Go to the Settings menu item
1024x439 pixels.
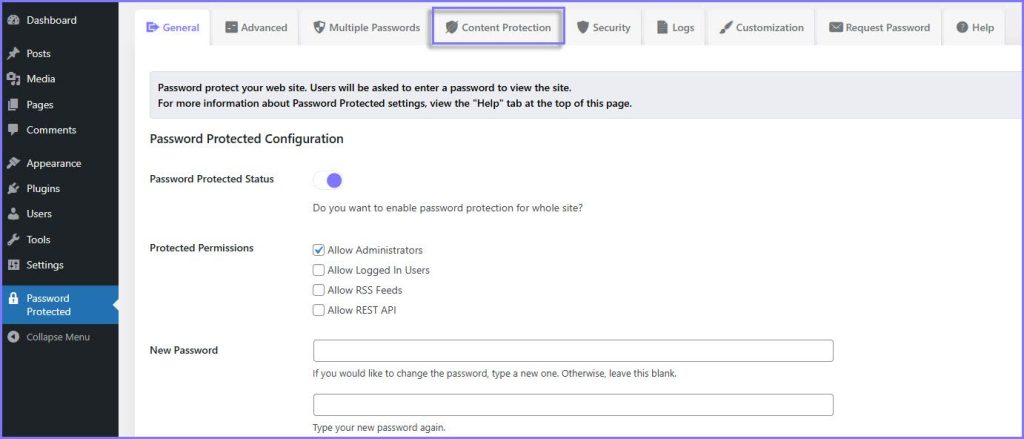45,265
